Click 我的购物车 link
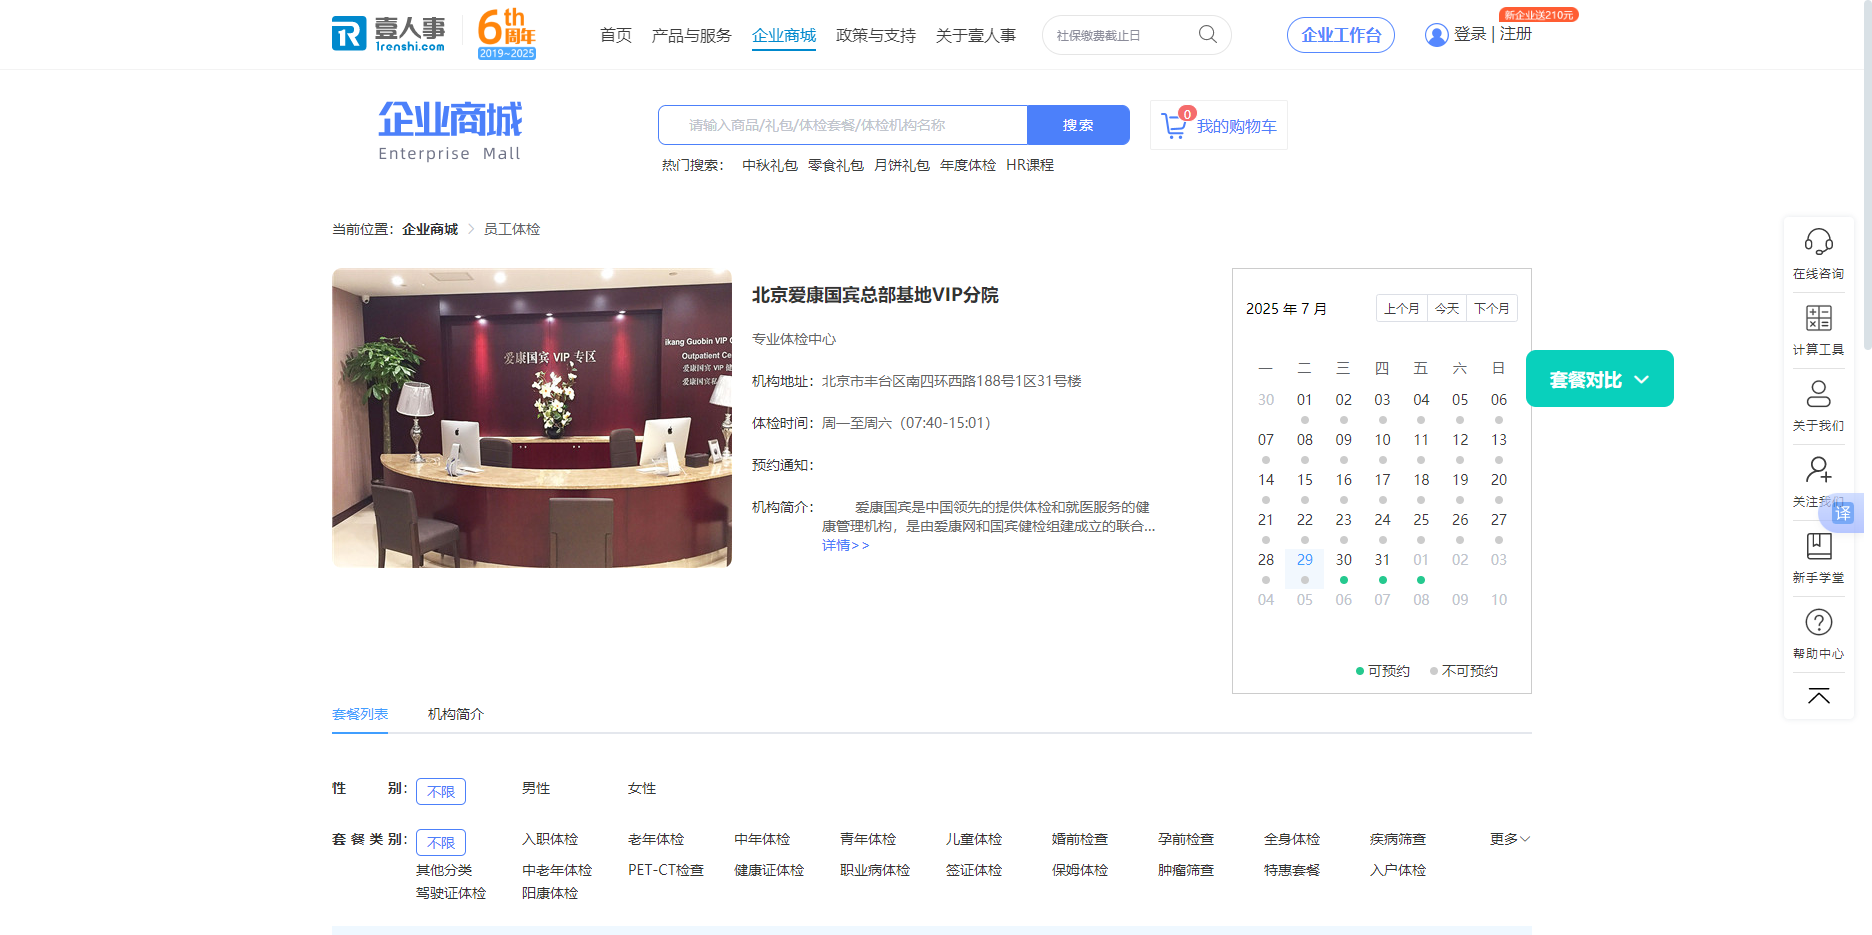The image size is (1872, 935). click(1237, 126)
